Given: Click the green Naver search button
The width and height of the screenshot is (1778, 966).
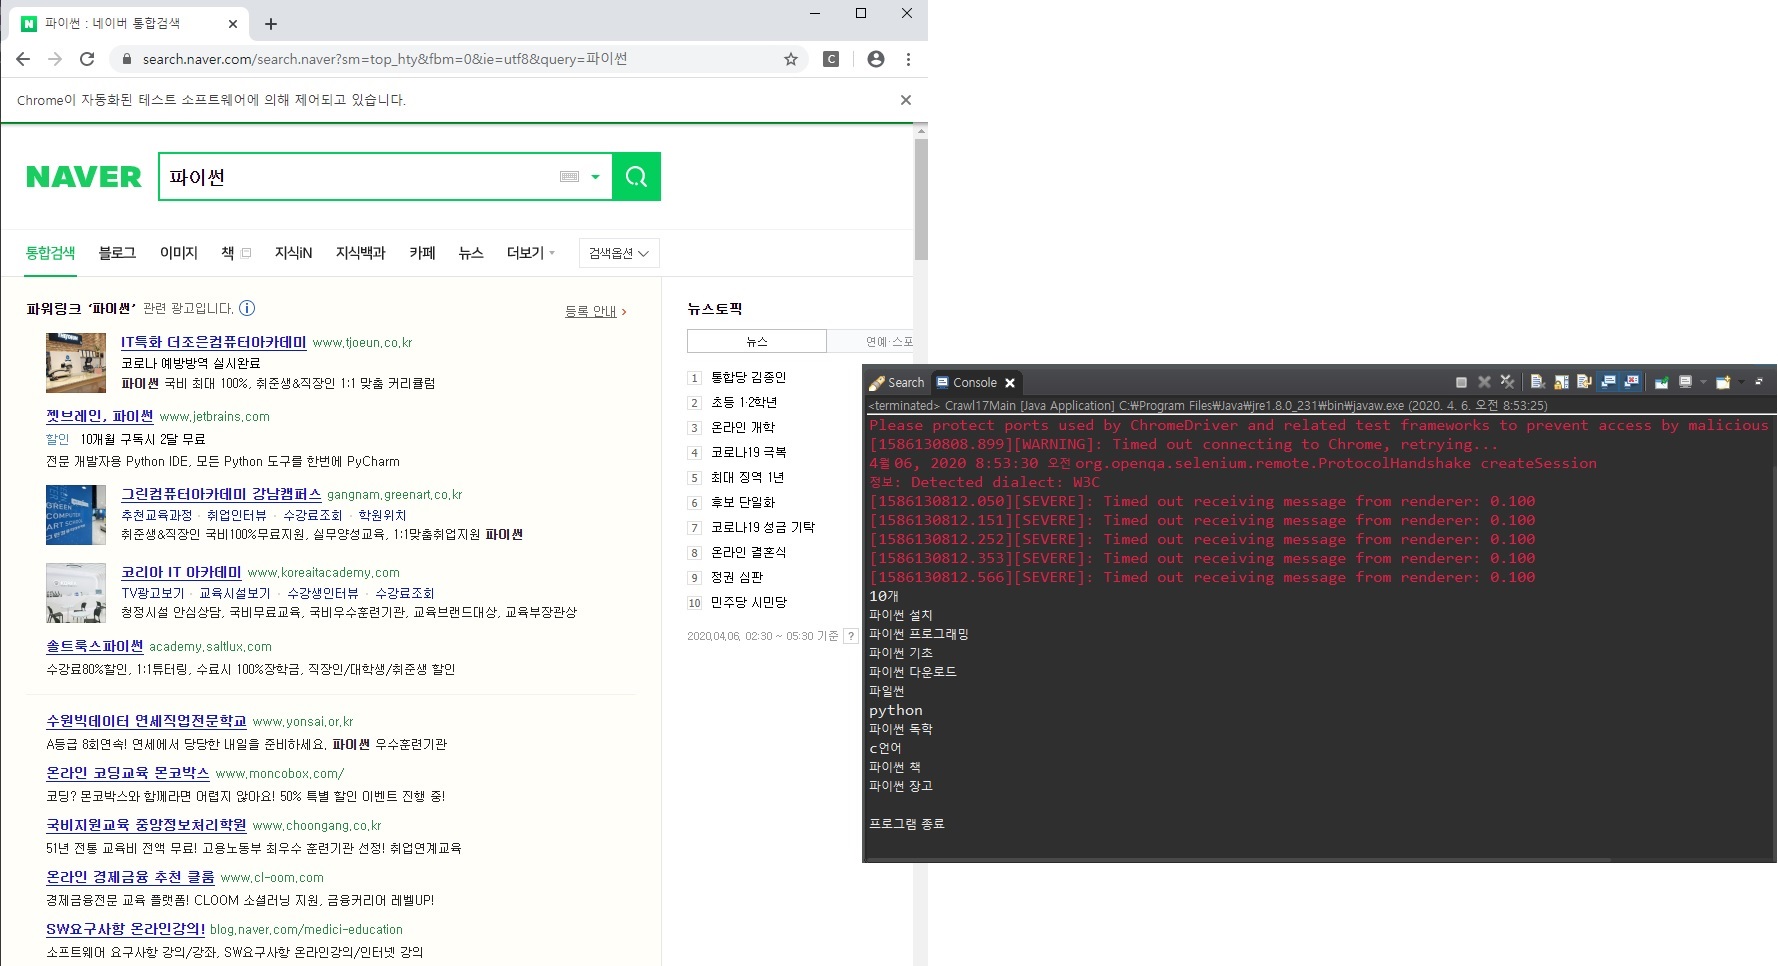Looking at the screenshot, I should coord(636,177).
